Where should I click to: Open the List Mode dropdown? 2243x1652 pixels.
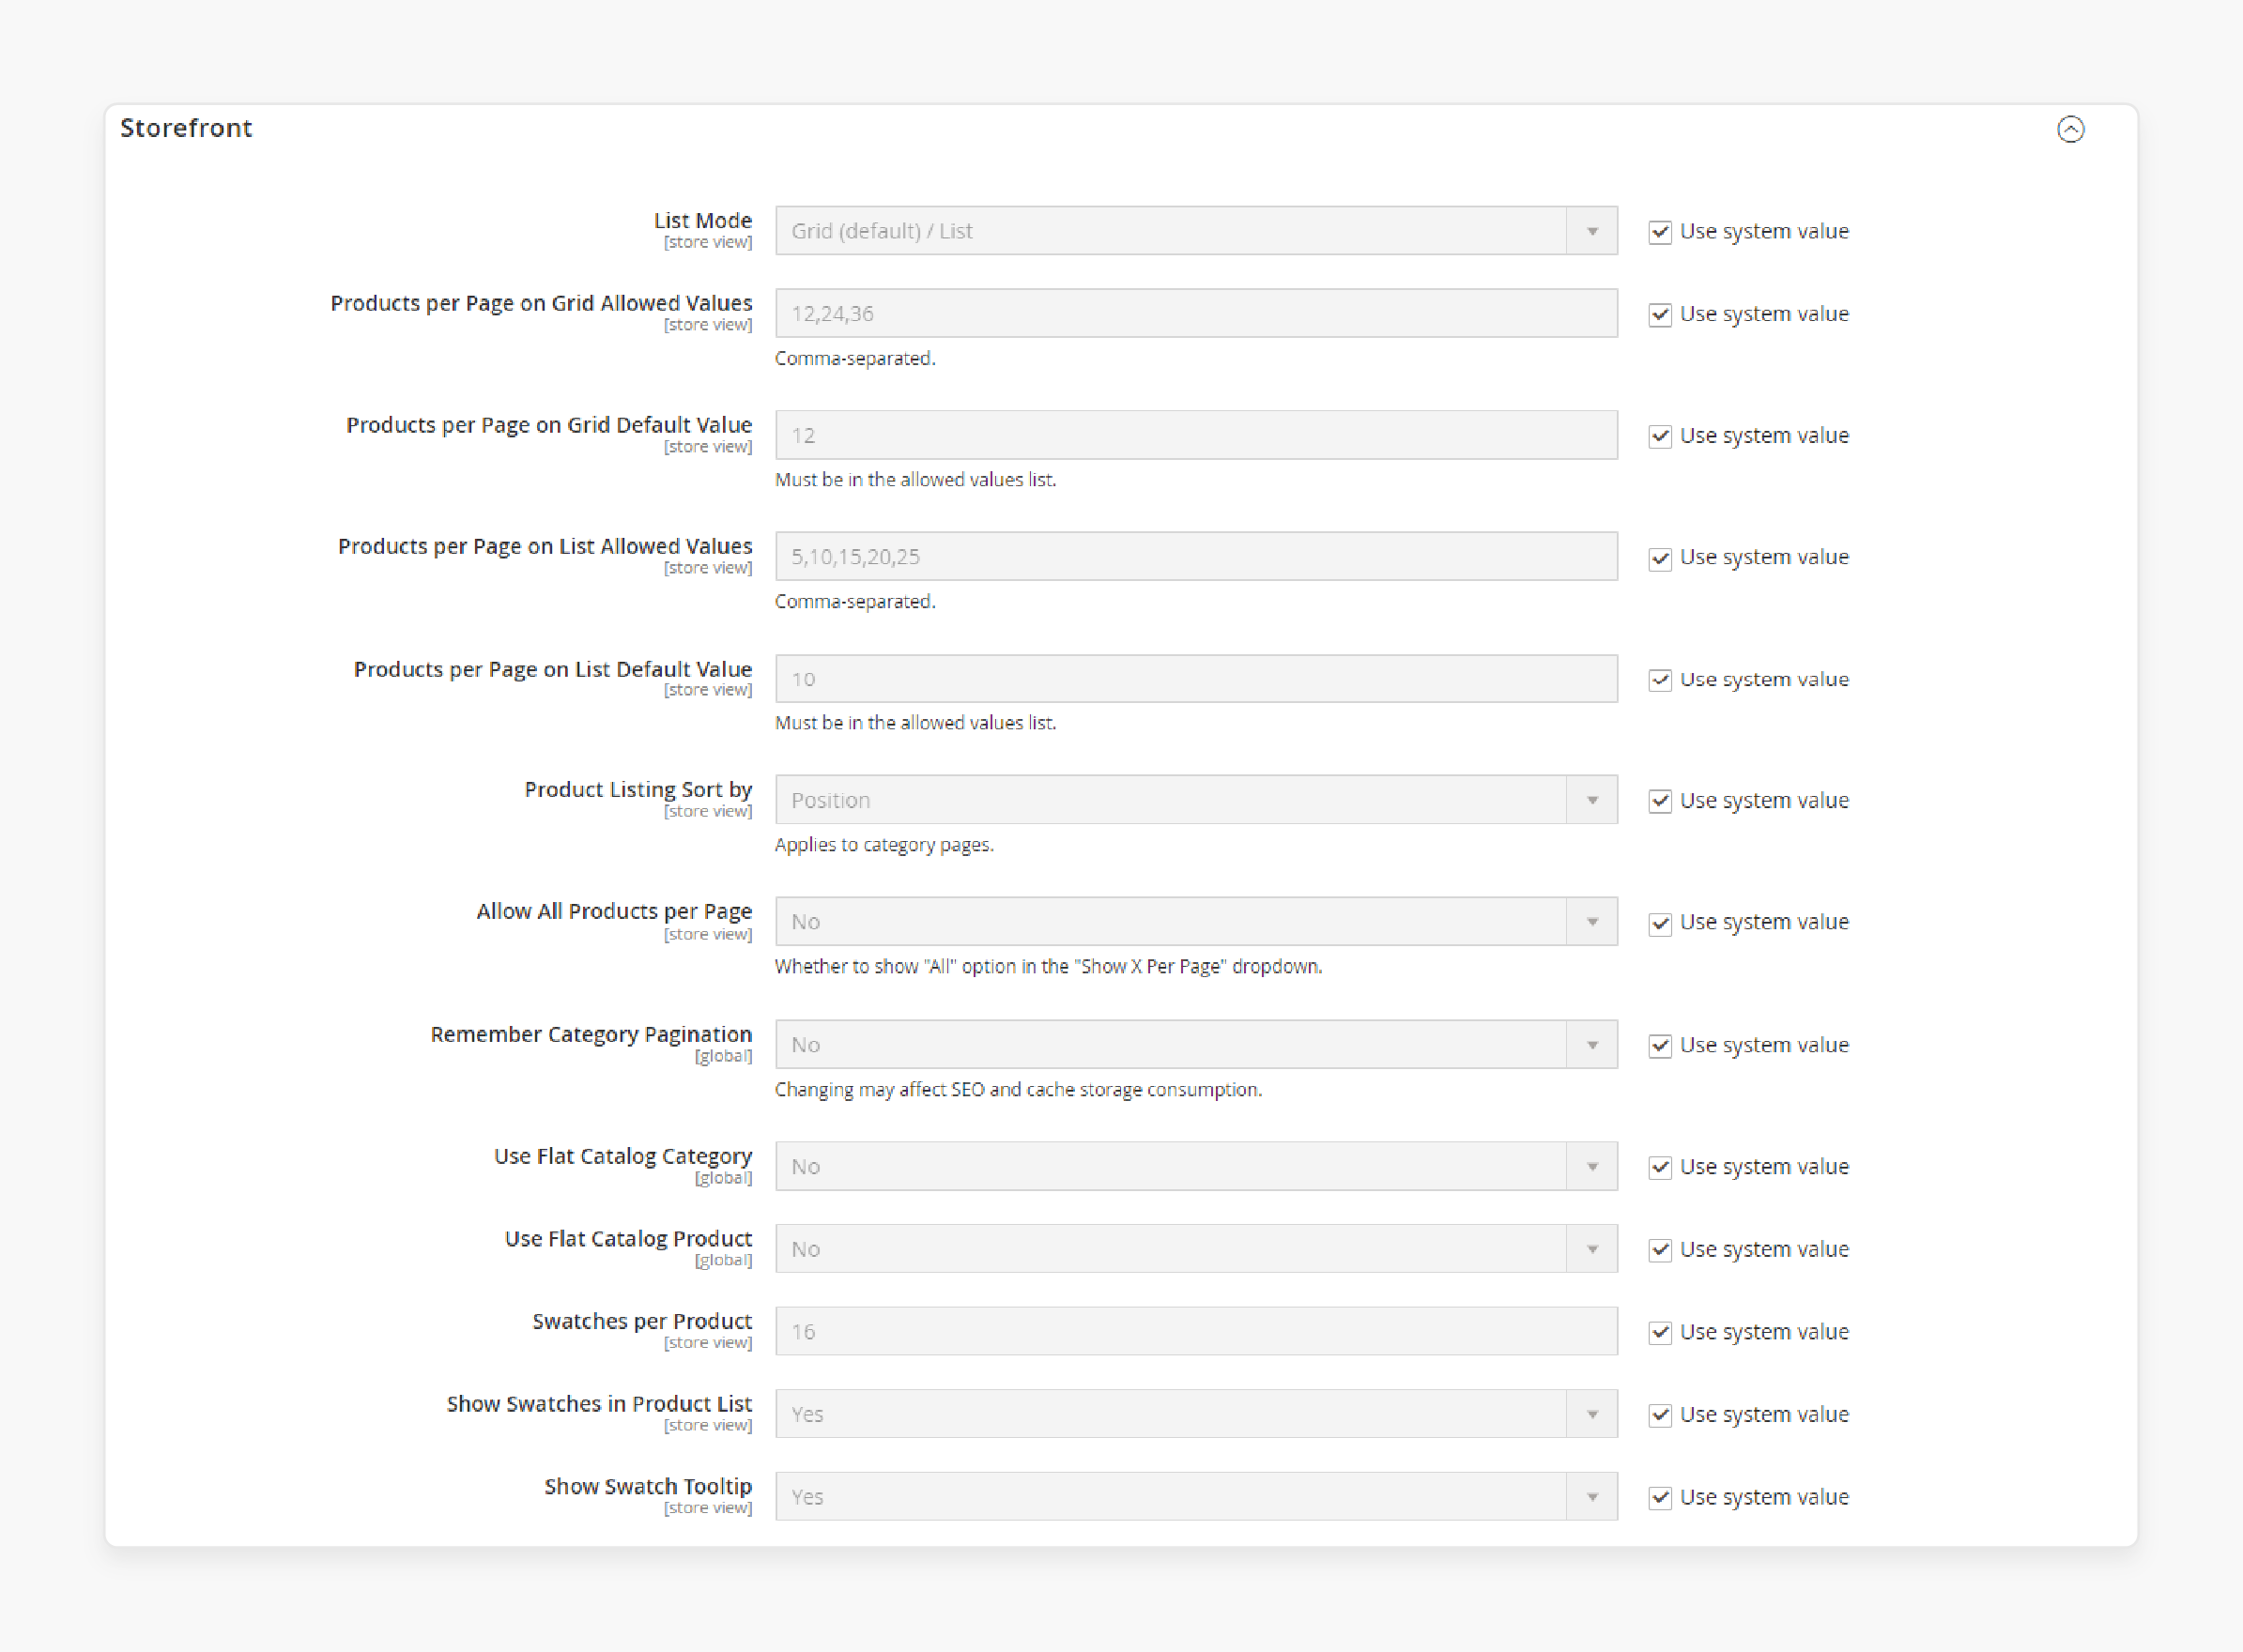[1196, 231]
